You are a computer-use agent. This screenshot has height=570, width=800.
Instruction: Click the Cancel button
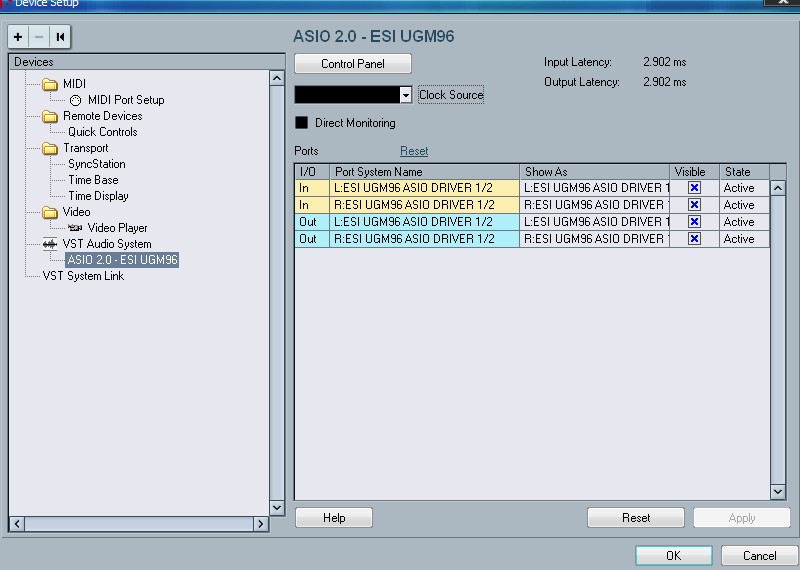(760, 556)
